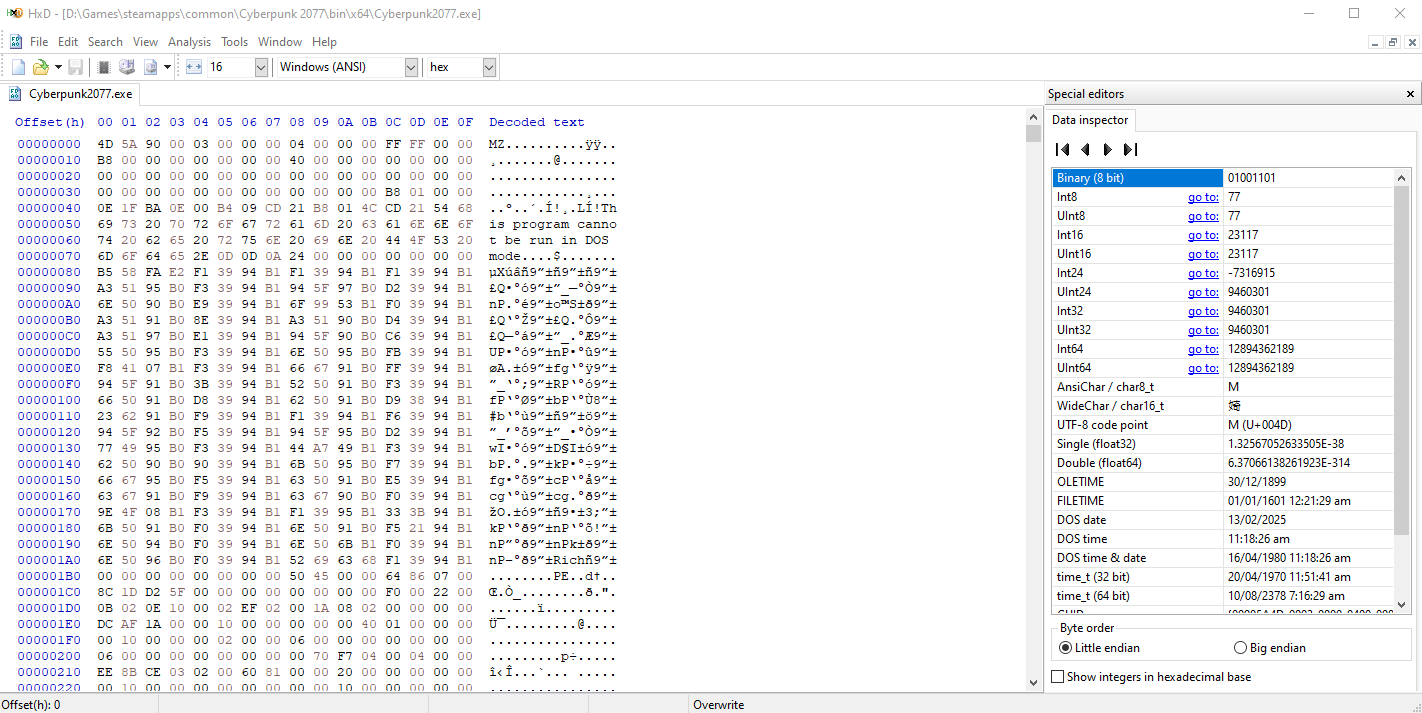
Task: Select the FILETIME row label
Action: tap(1080, 501)
